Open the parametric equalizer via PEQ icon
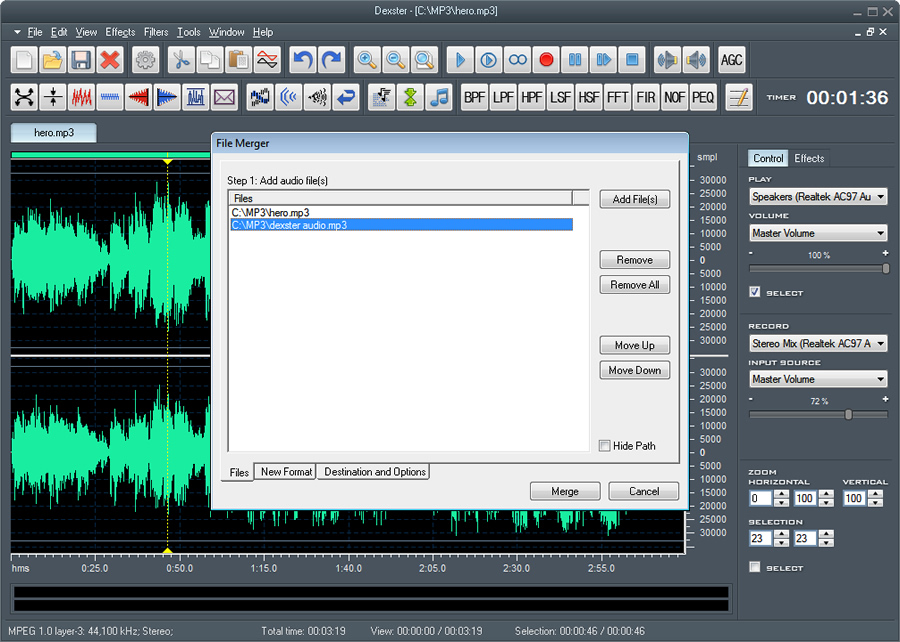This screenshot has width=900, height=642. click(703, 98)
